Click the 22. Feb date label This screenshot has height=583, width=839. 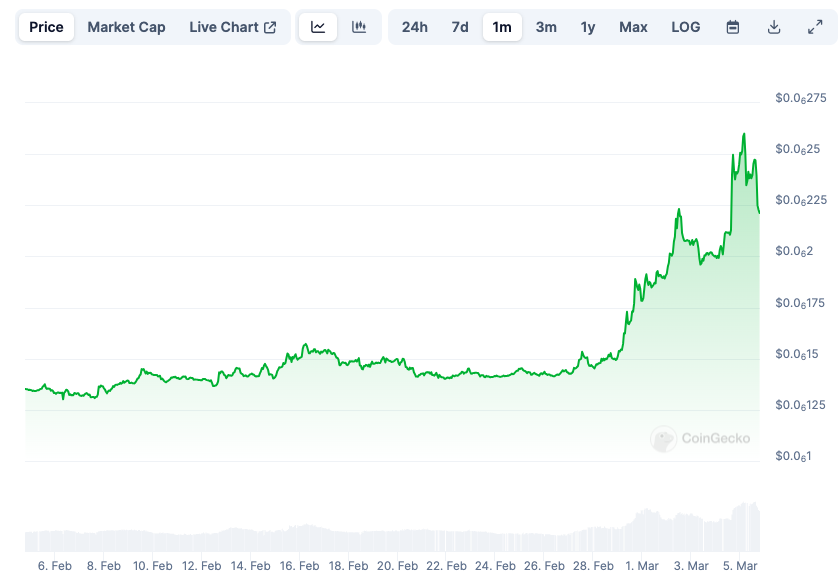tap(446, 565)
